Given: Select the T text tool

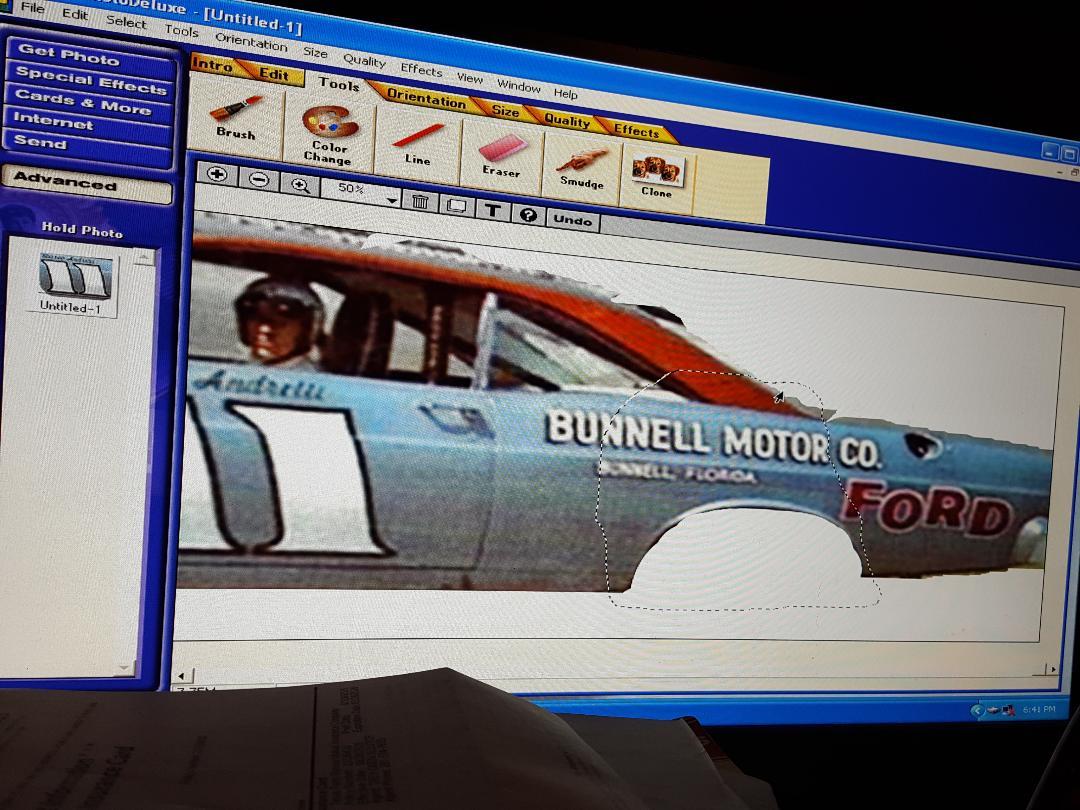Looking at the screenshot, I should 492,210.
